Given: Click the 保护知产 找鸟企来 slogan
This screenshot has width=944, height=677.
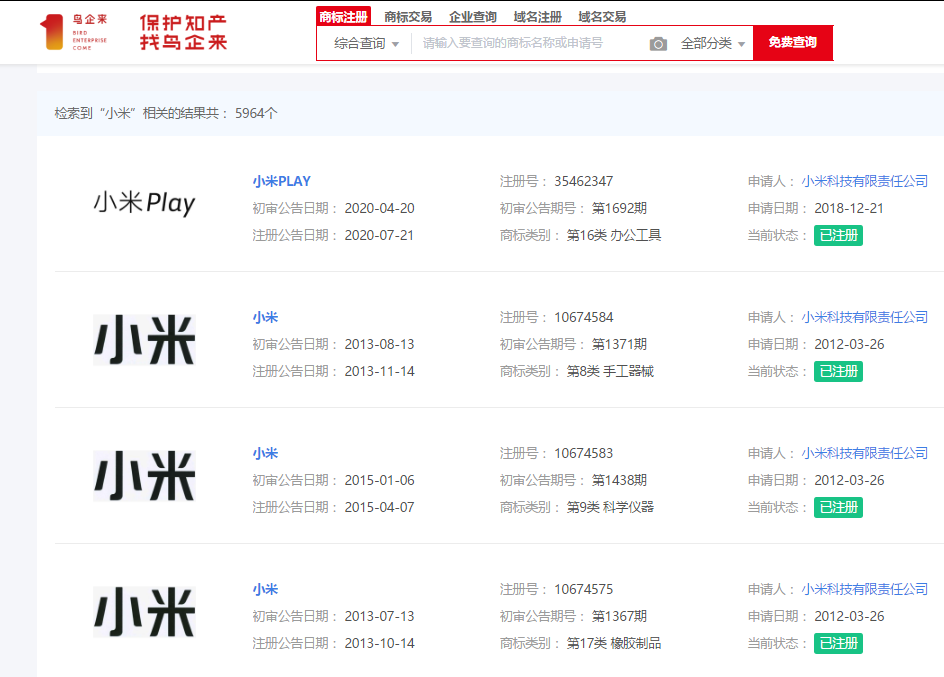Looking at the screenshot, I should [184, 32].
